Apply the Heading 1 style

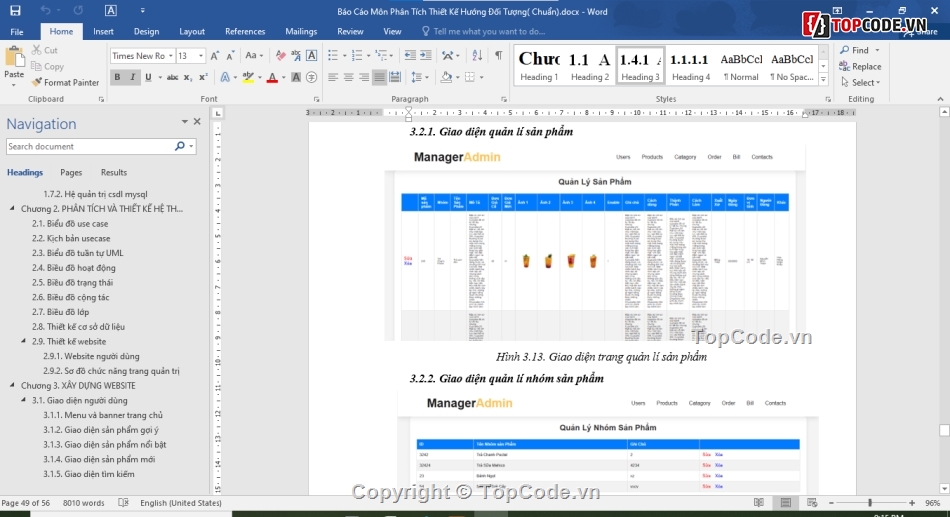[539, 65]
